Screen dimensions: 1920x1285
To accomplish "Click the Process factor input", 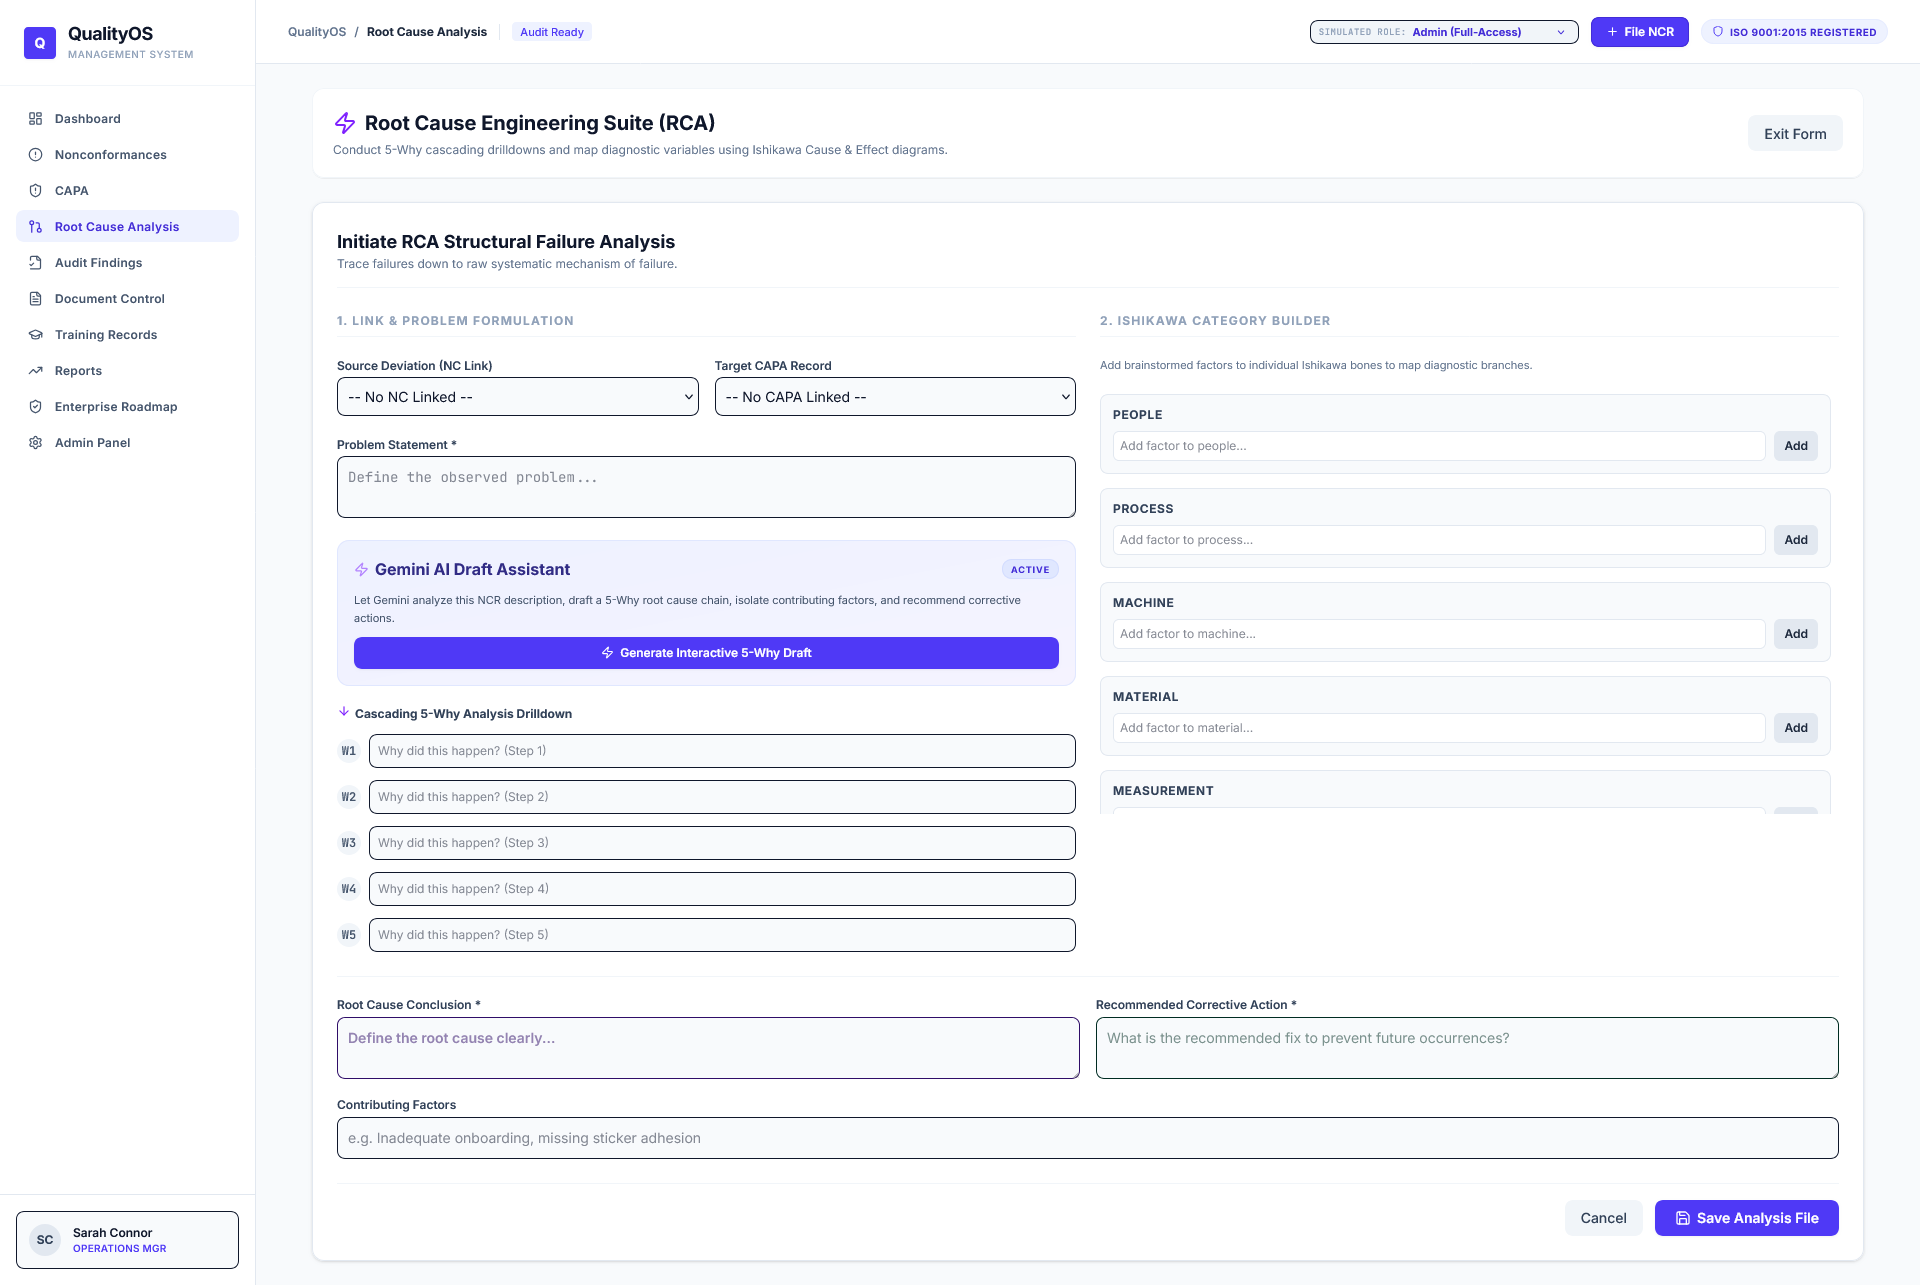I will pos(1439,540).
